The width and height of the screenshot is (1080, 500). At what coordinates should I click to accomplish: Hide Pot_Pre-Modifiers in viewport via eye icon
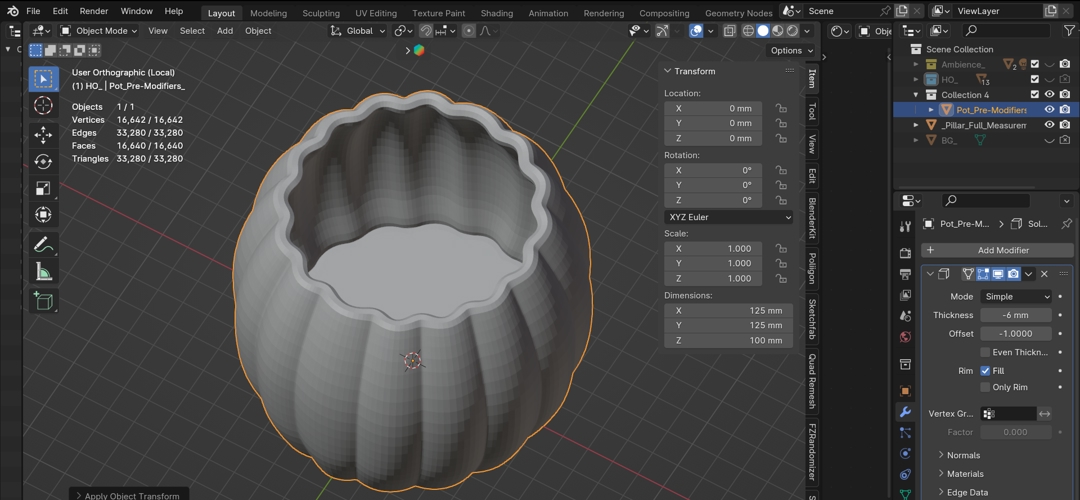pyautogui.click(x=1049, y=110)
